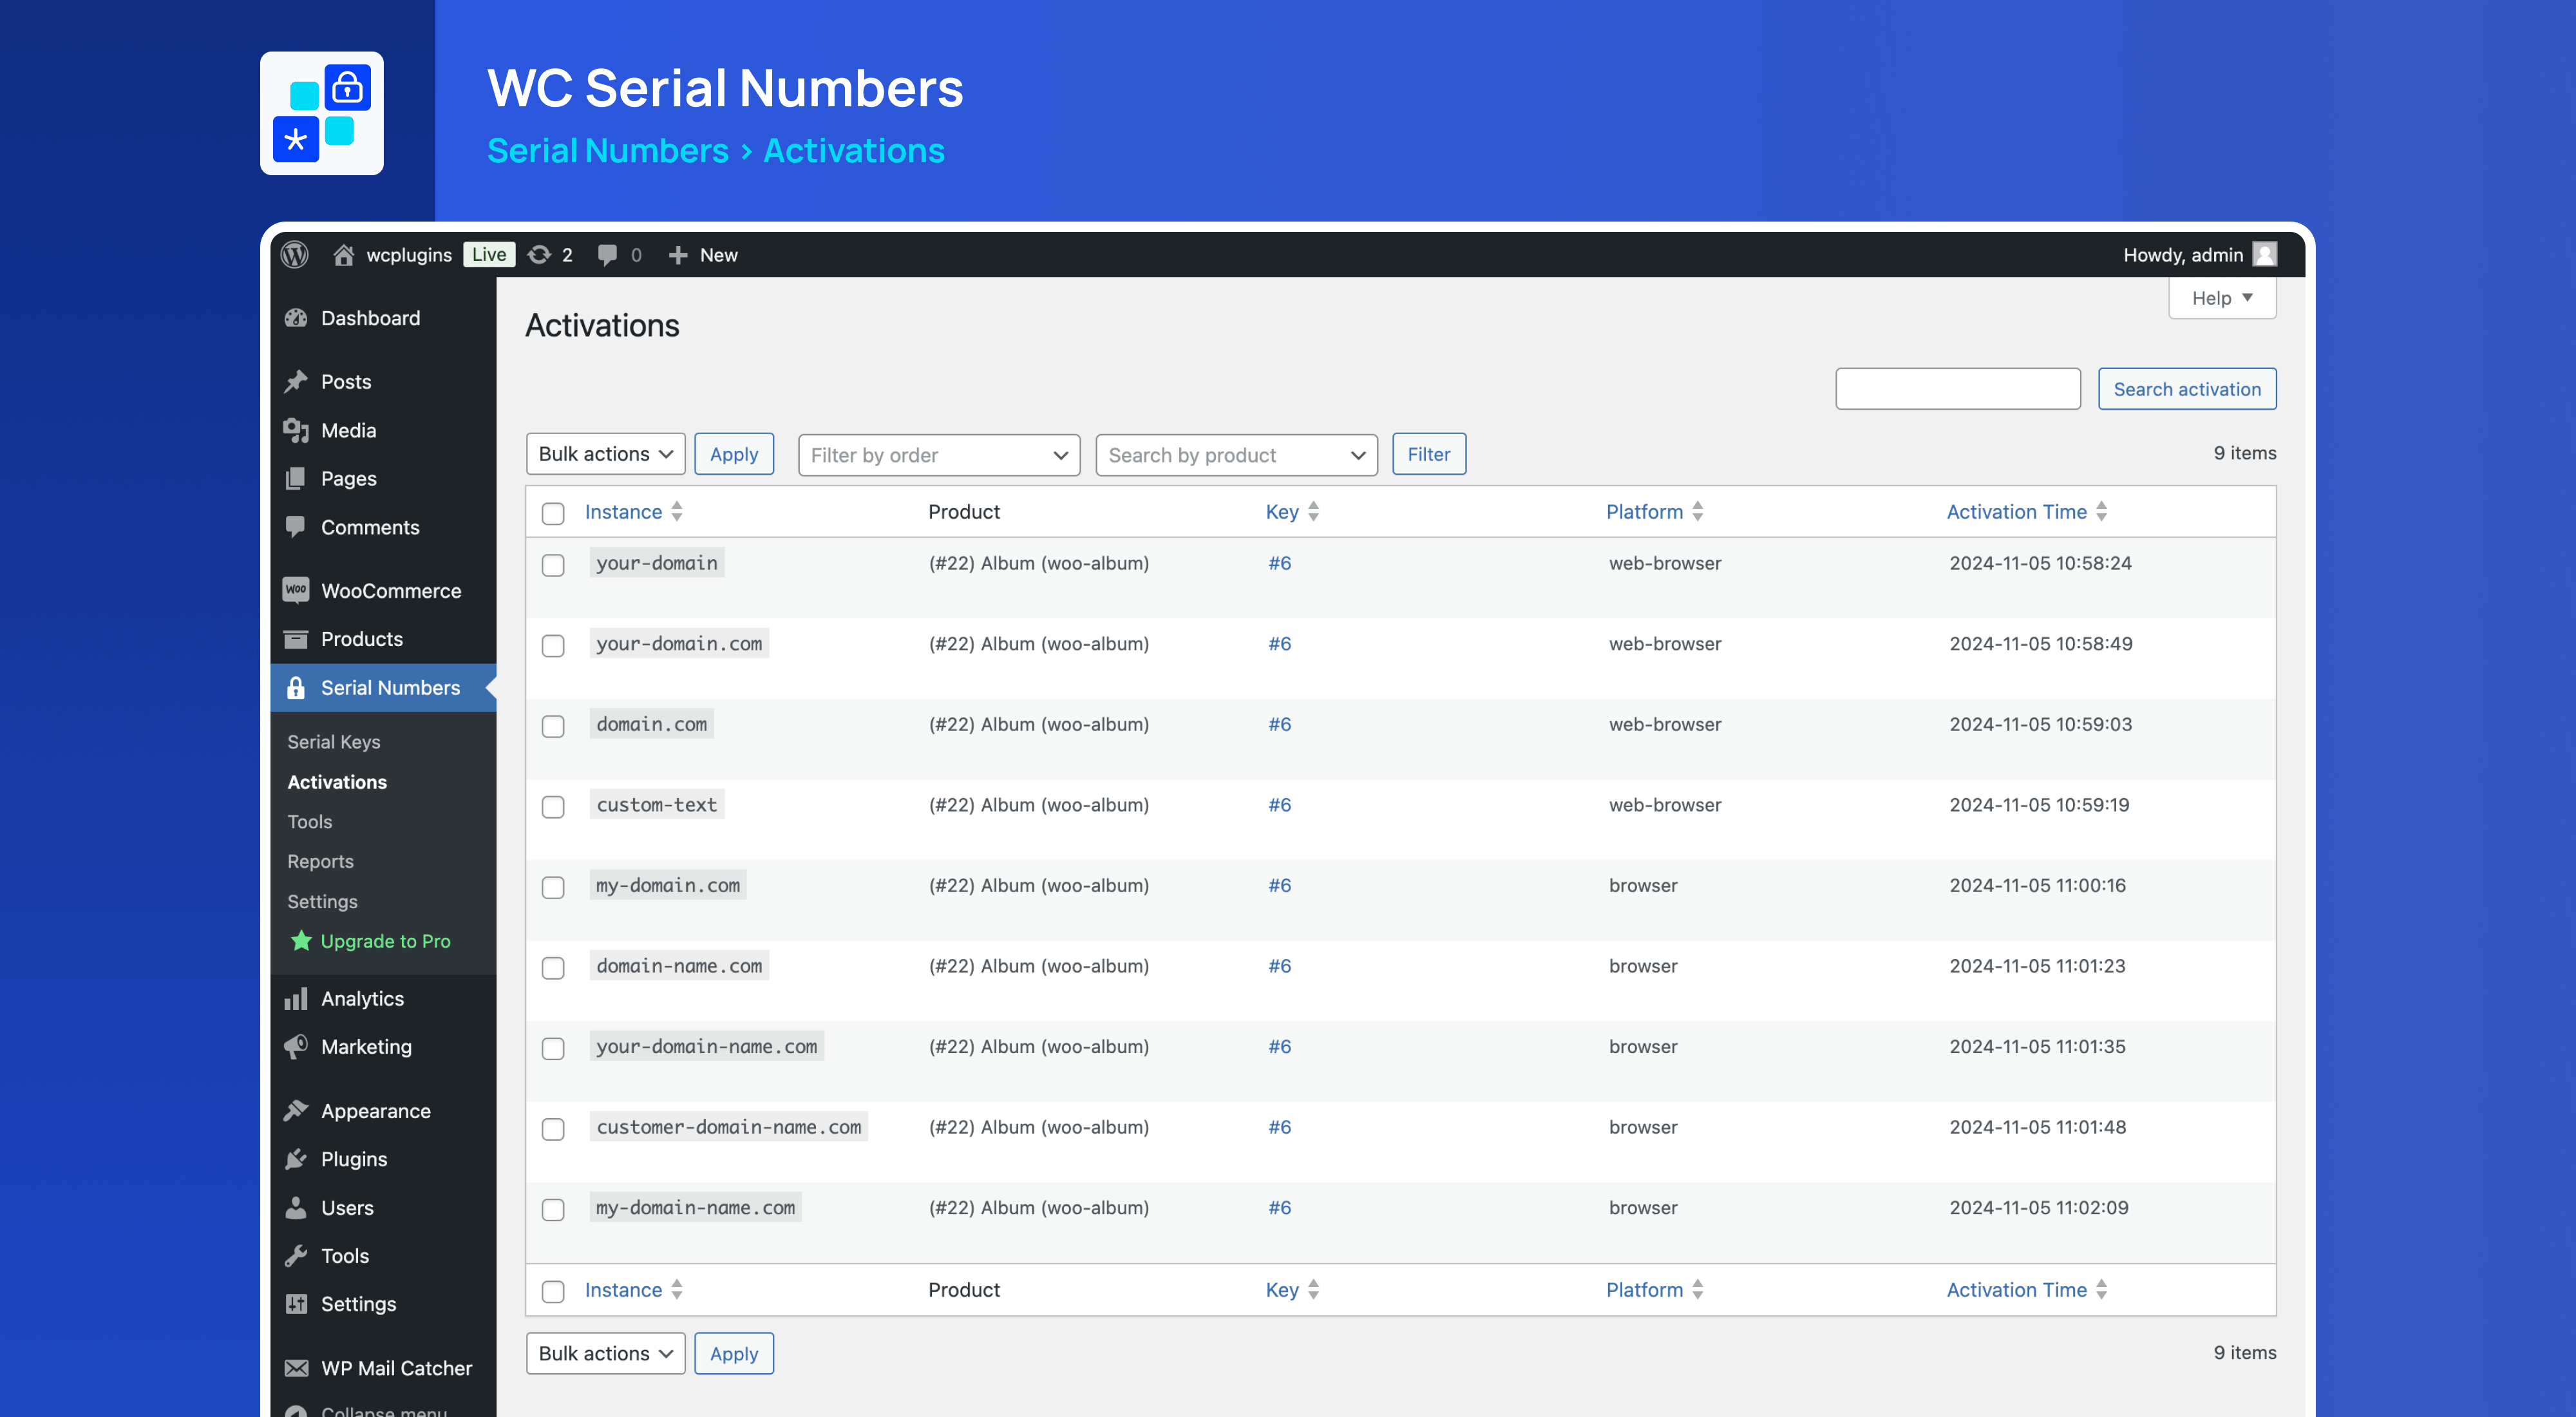Viewport: 2576px width, 1417px height.
Task: Click the WP Mail Catcher envelope icon
Action: pos(296,1368)
